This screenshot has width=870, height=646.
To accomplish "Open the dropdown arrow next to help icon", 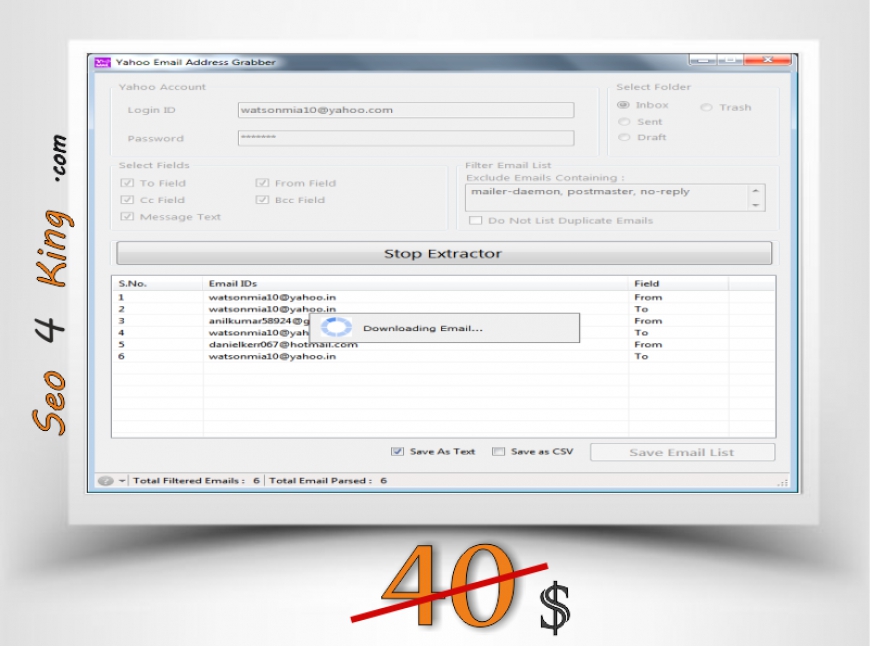I will [x=122, y=481].
